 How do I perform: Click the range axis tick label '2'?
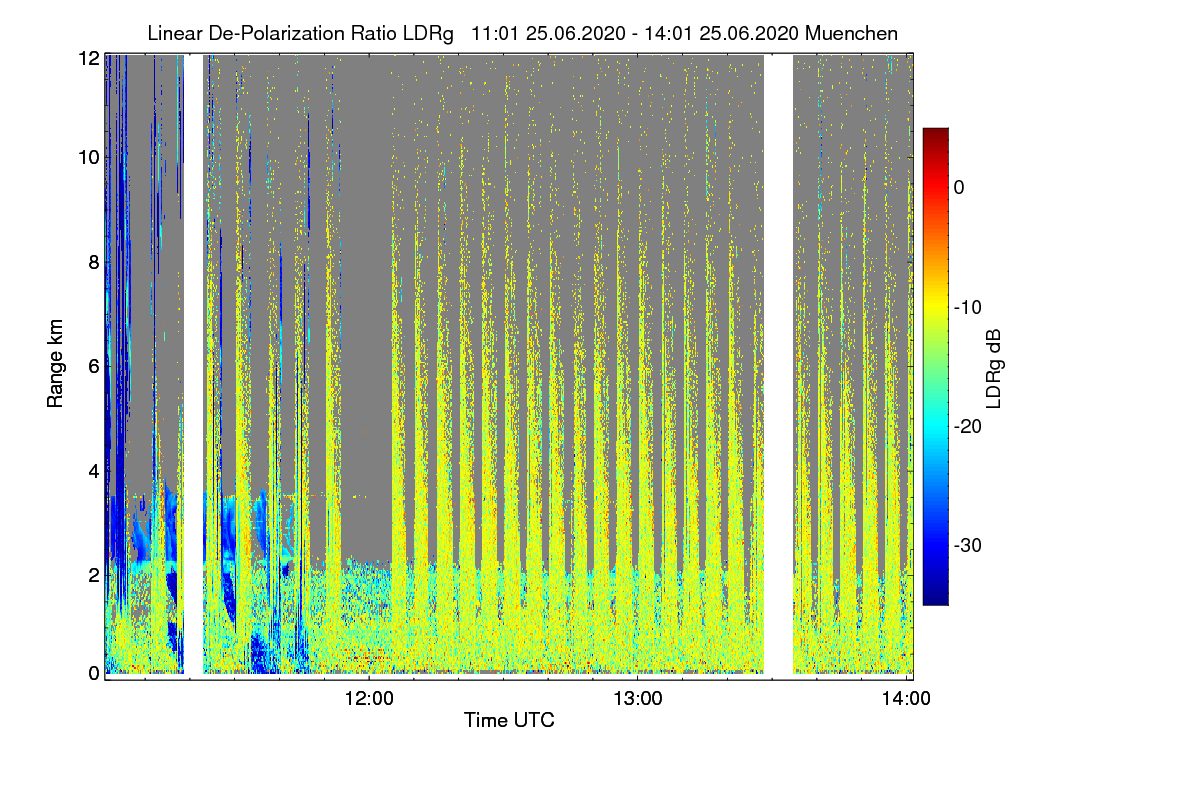pos(94,574)
